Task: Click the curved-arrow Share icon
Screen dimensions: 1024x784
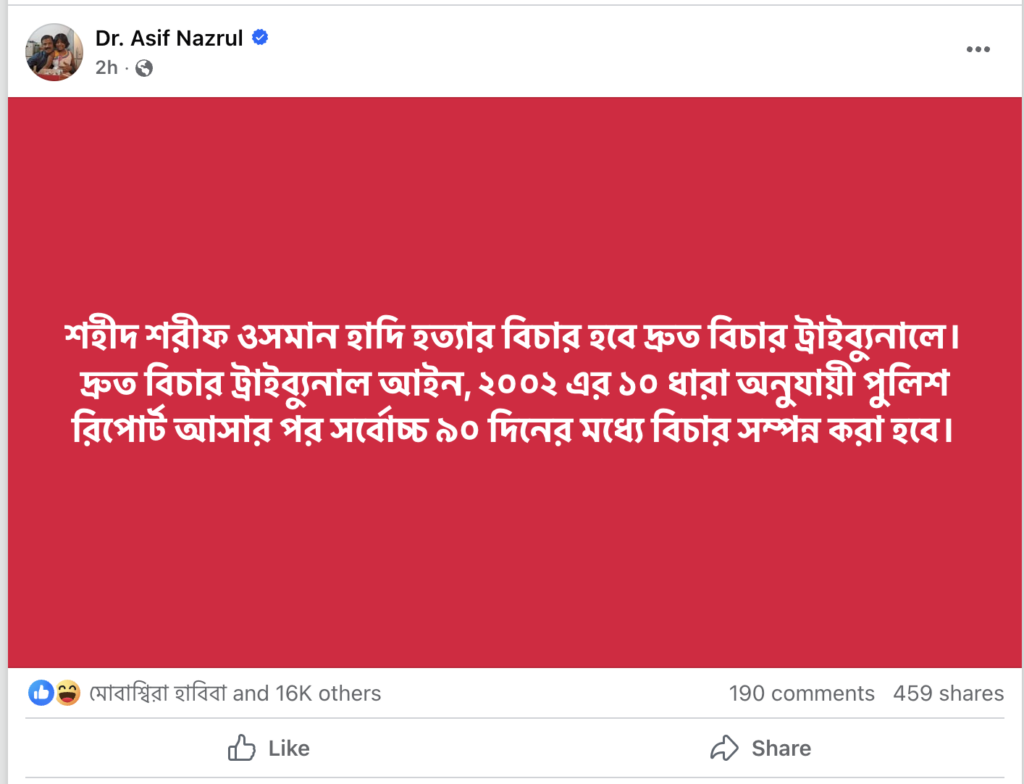Action: coord(723,748)
